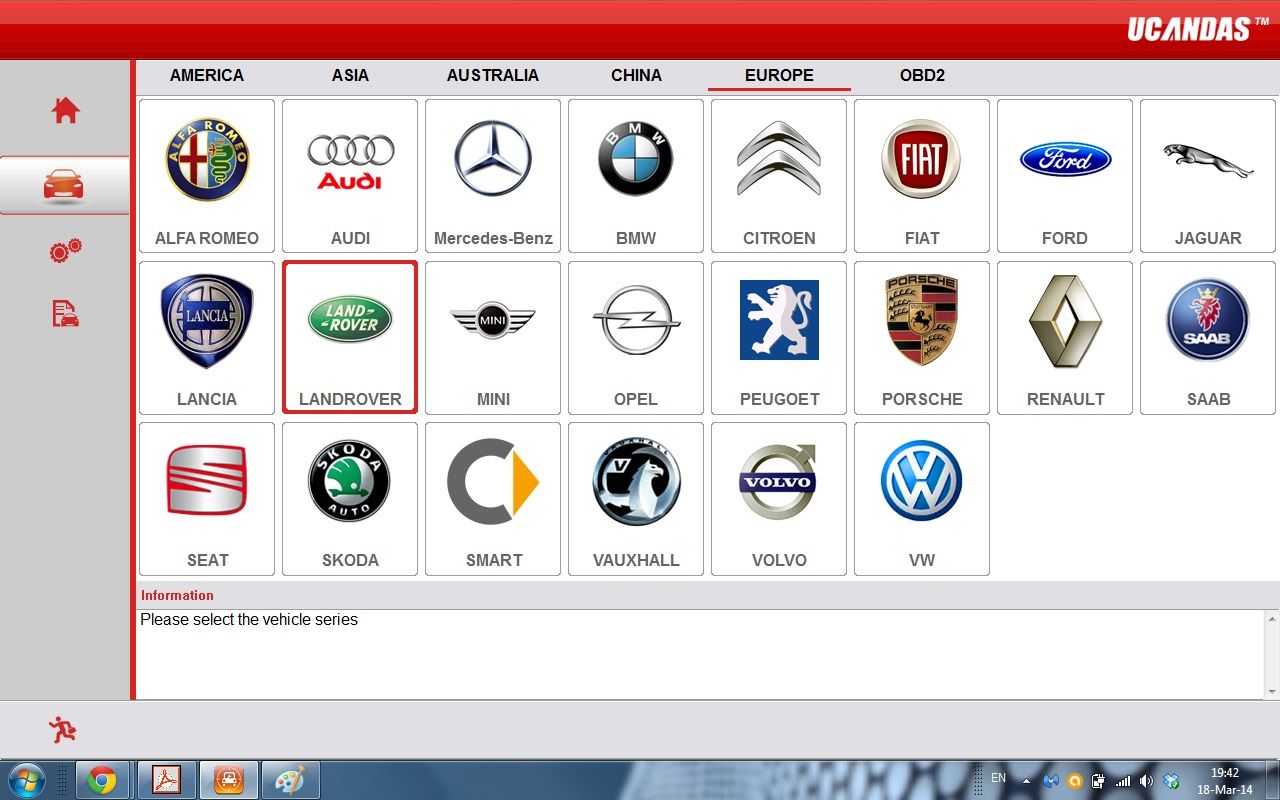1280x800 pixels.
Task: Open the gears settings sidebar icon
Action: click(x=66, y=250)
